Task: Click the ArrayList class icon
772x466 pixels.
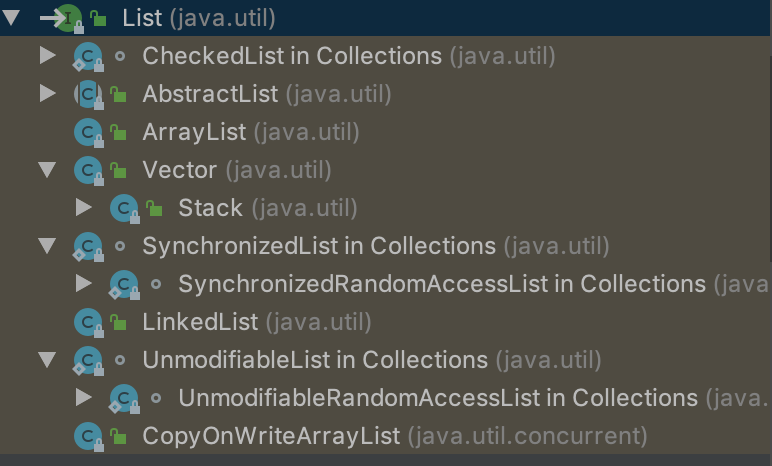Action: pyautogui.click(x=88, y=132)
